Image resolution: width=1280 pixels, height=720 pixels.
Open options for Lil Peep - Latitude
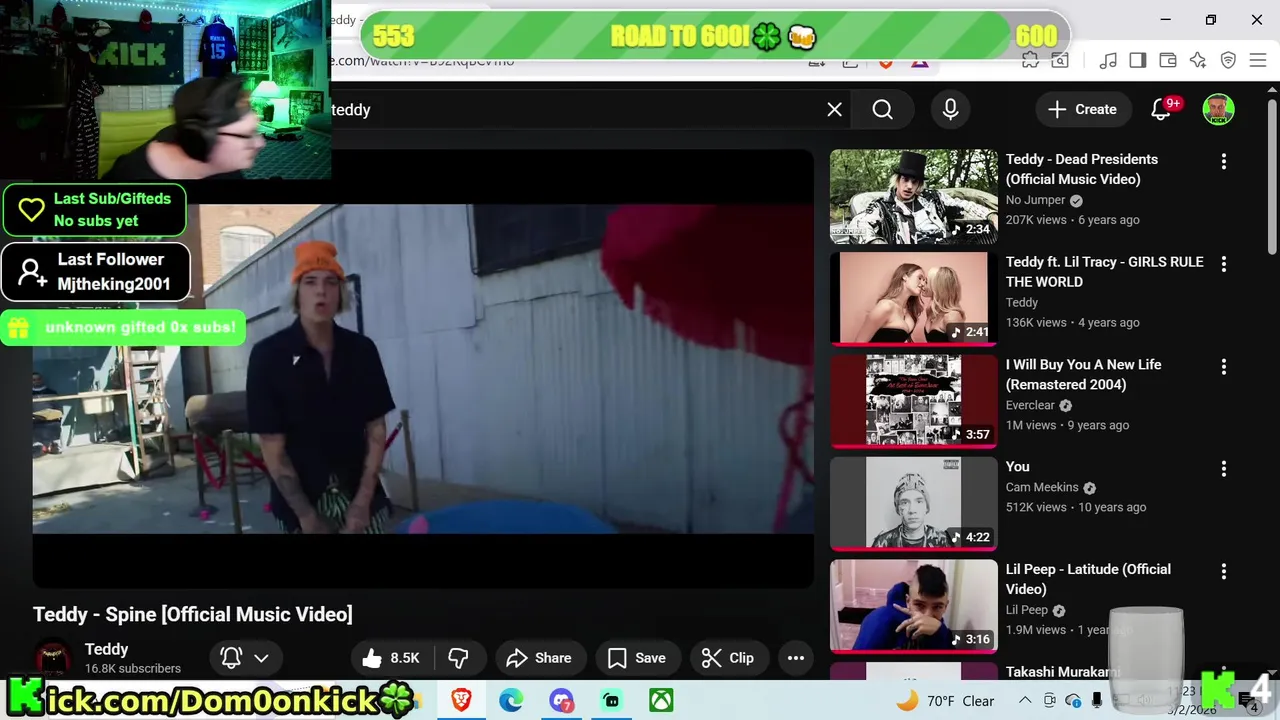(1223, 572)
